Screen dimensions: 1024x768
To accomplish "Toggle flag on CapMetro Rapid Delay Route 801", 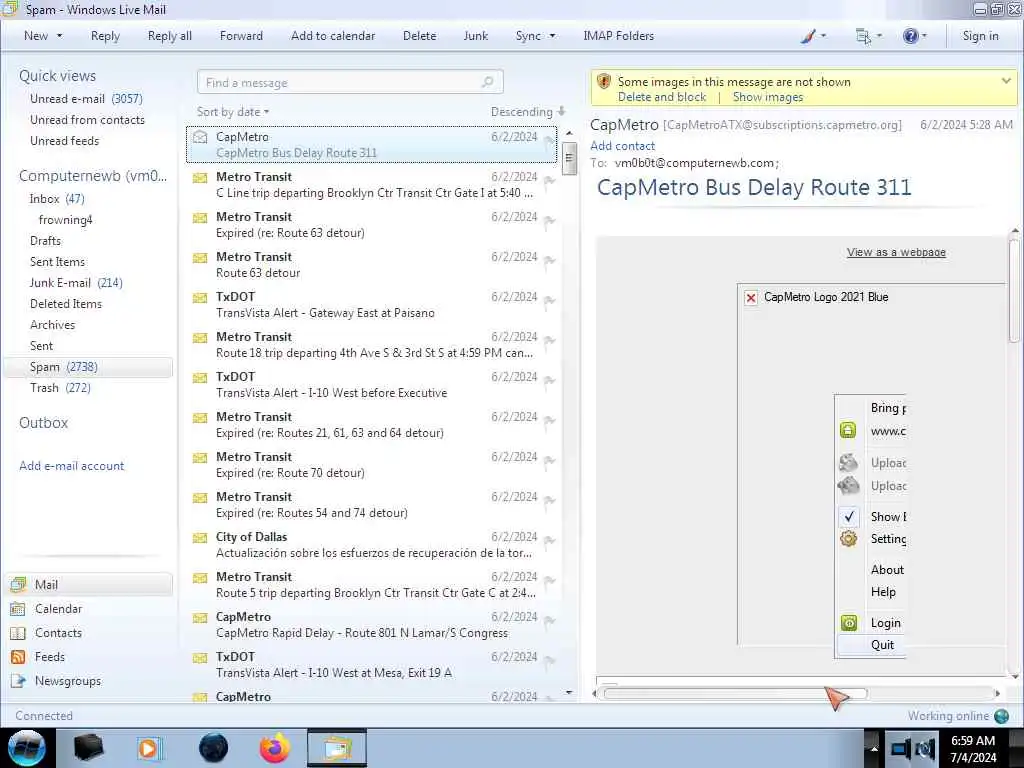I will click(x=550, y=621).
